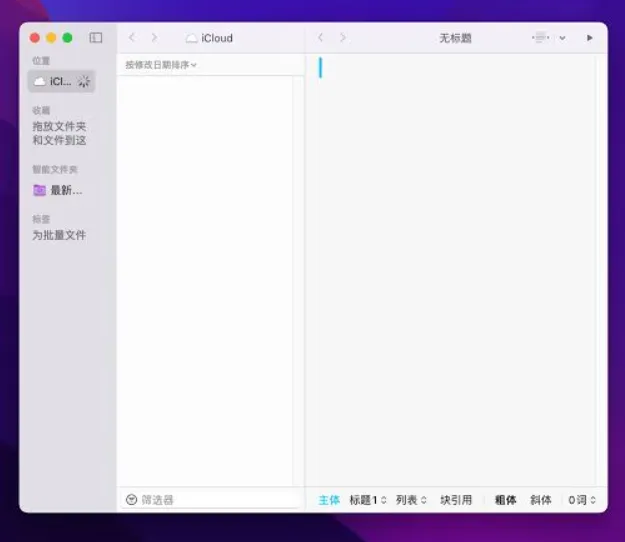Navigate back in the editor history
The width and height of the screenshot is (625, 542).
[320, 38]
